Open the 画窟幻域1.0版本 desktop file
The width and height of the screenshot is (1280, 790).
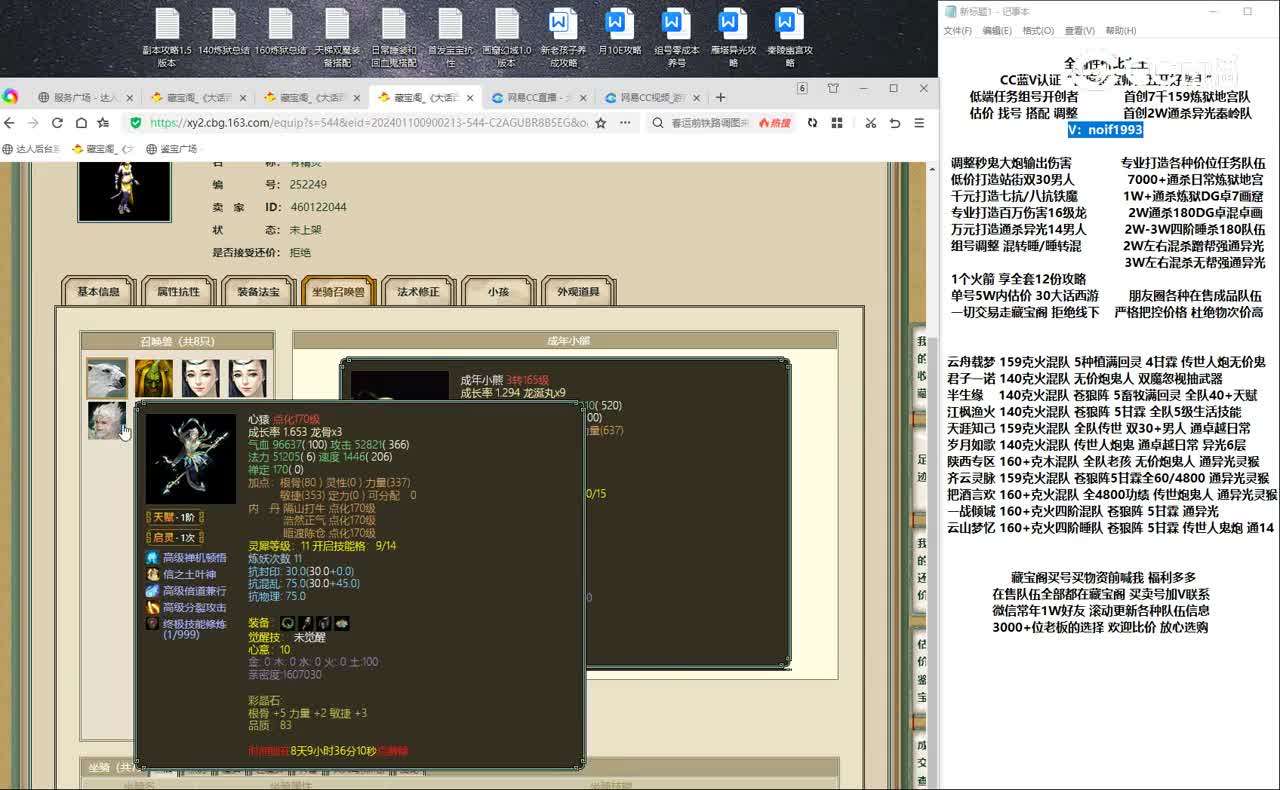click(507, 38)
